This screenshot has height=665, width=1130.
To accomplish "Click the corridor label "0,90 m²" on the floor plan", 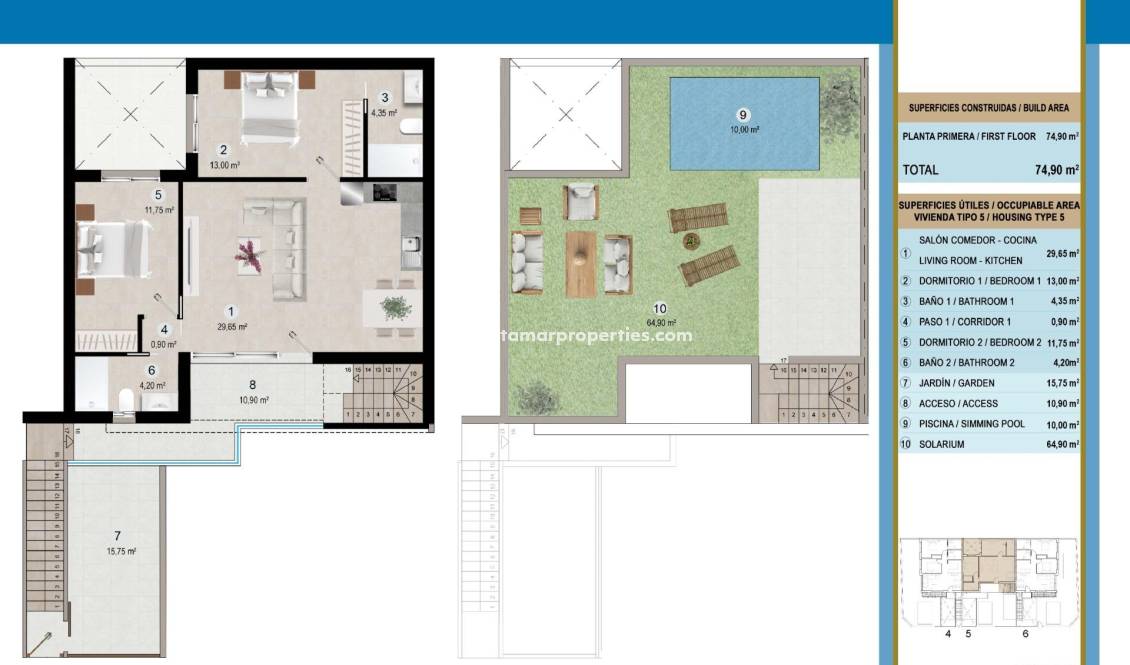I will tap(164, 344).
